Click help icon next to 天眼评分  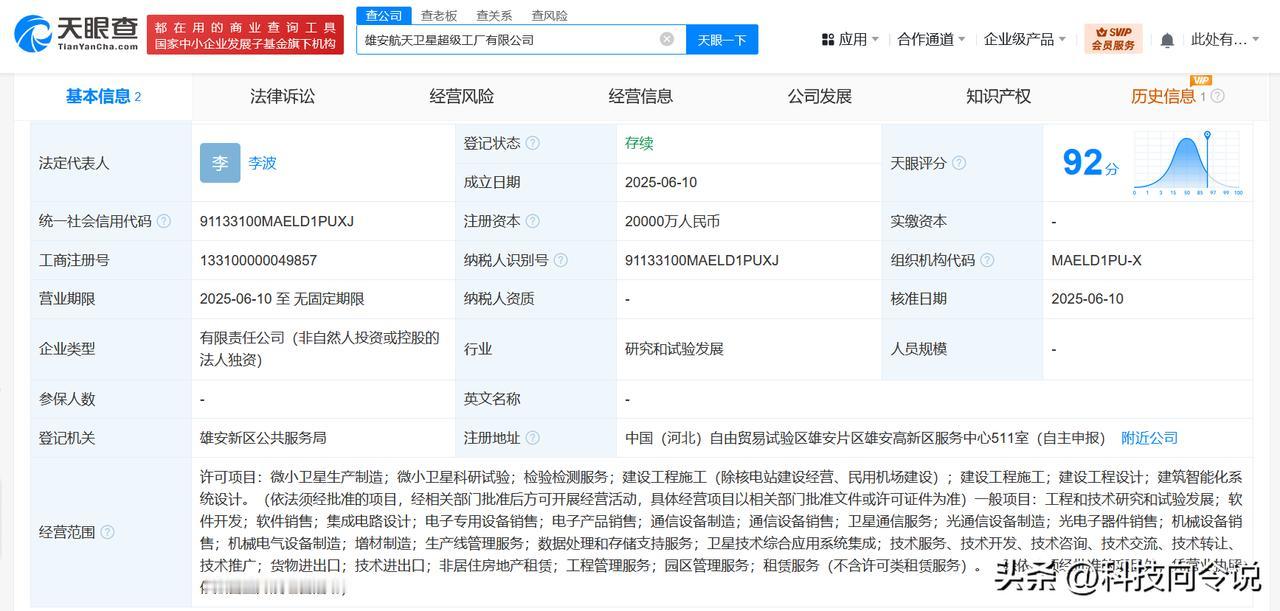tap(959, 163)
